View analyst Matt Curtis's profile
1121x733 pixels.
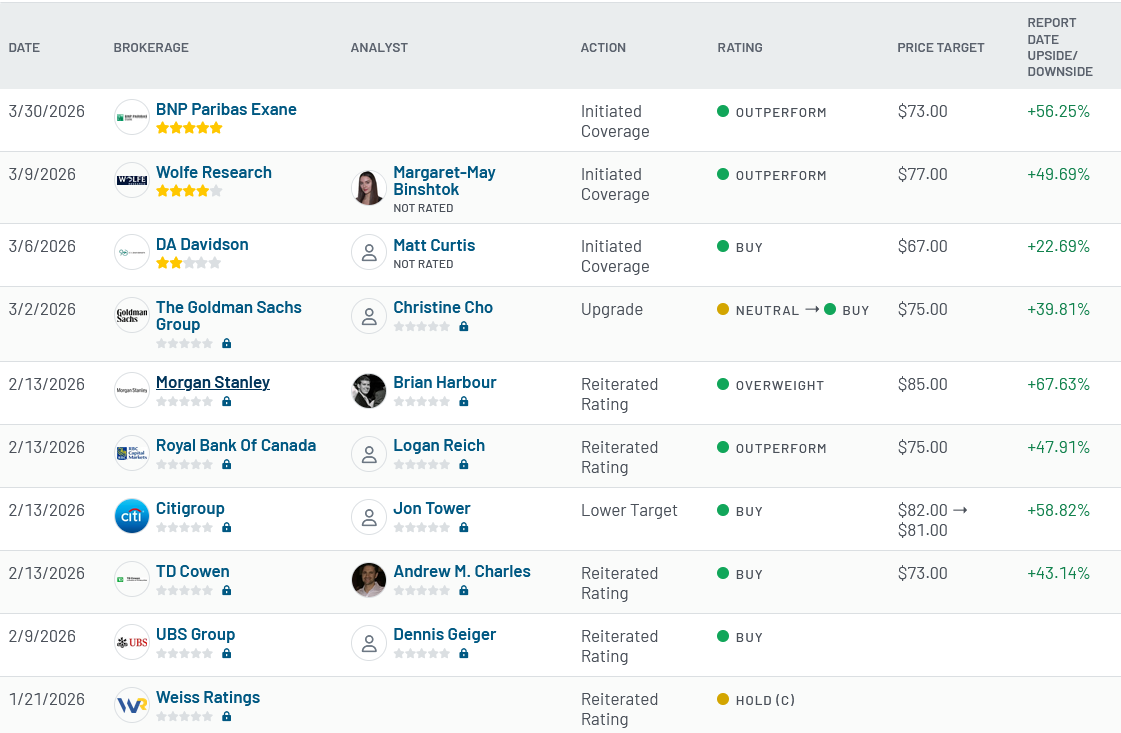coord(434,245)
